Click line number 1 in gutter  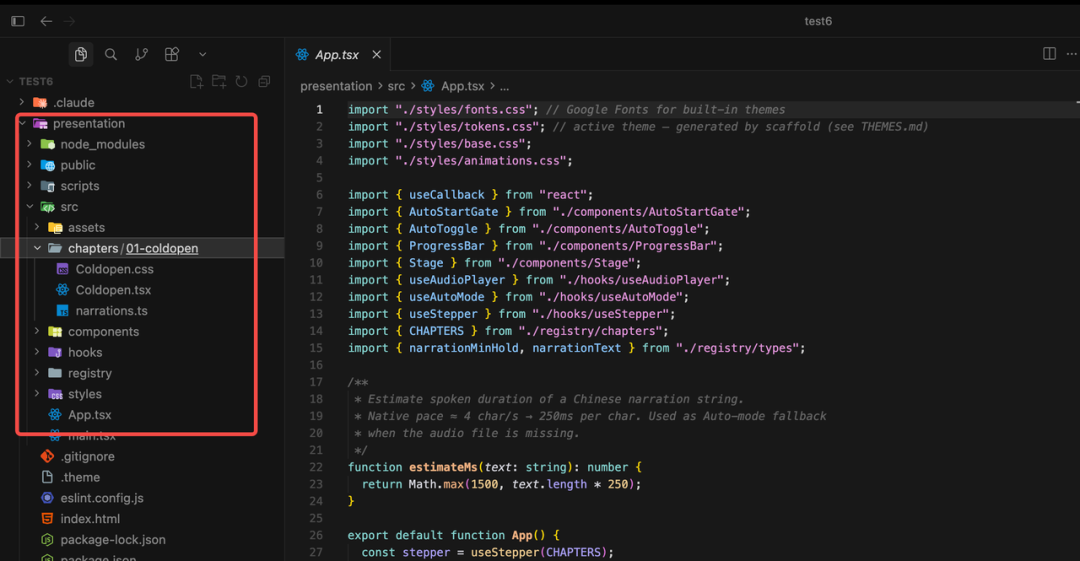click(x=319, y=110)
